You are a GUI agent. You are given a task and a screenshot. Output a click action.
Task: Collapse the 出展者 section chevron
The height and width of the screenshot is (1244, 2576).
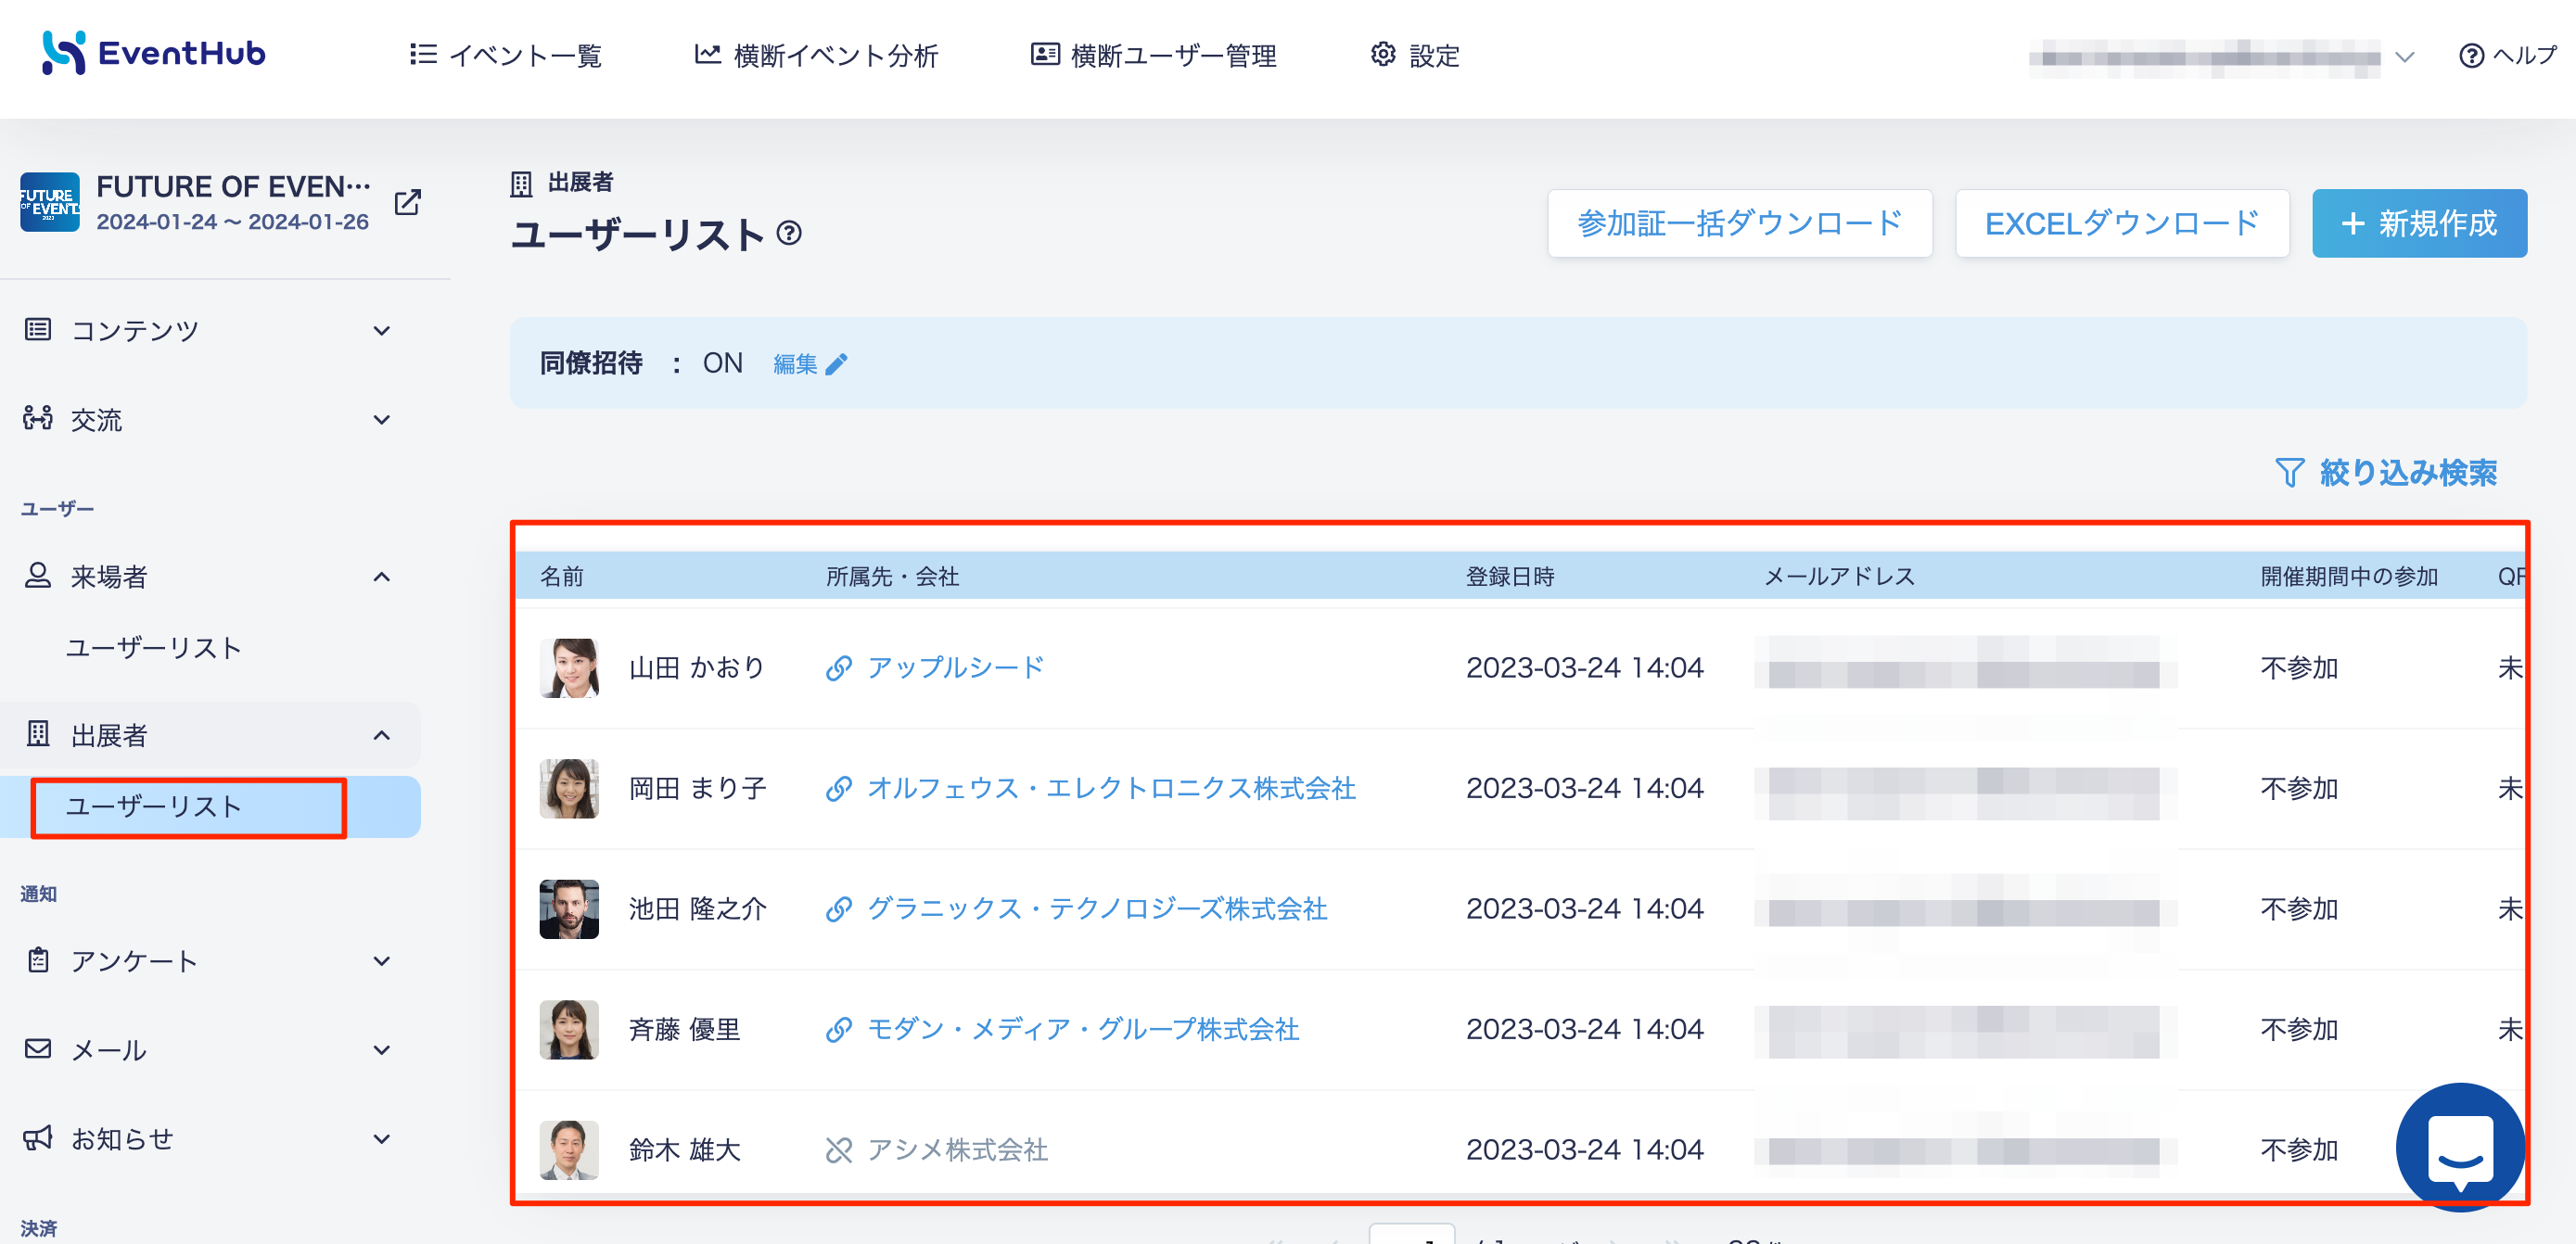[381, 735]
